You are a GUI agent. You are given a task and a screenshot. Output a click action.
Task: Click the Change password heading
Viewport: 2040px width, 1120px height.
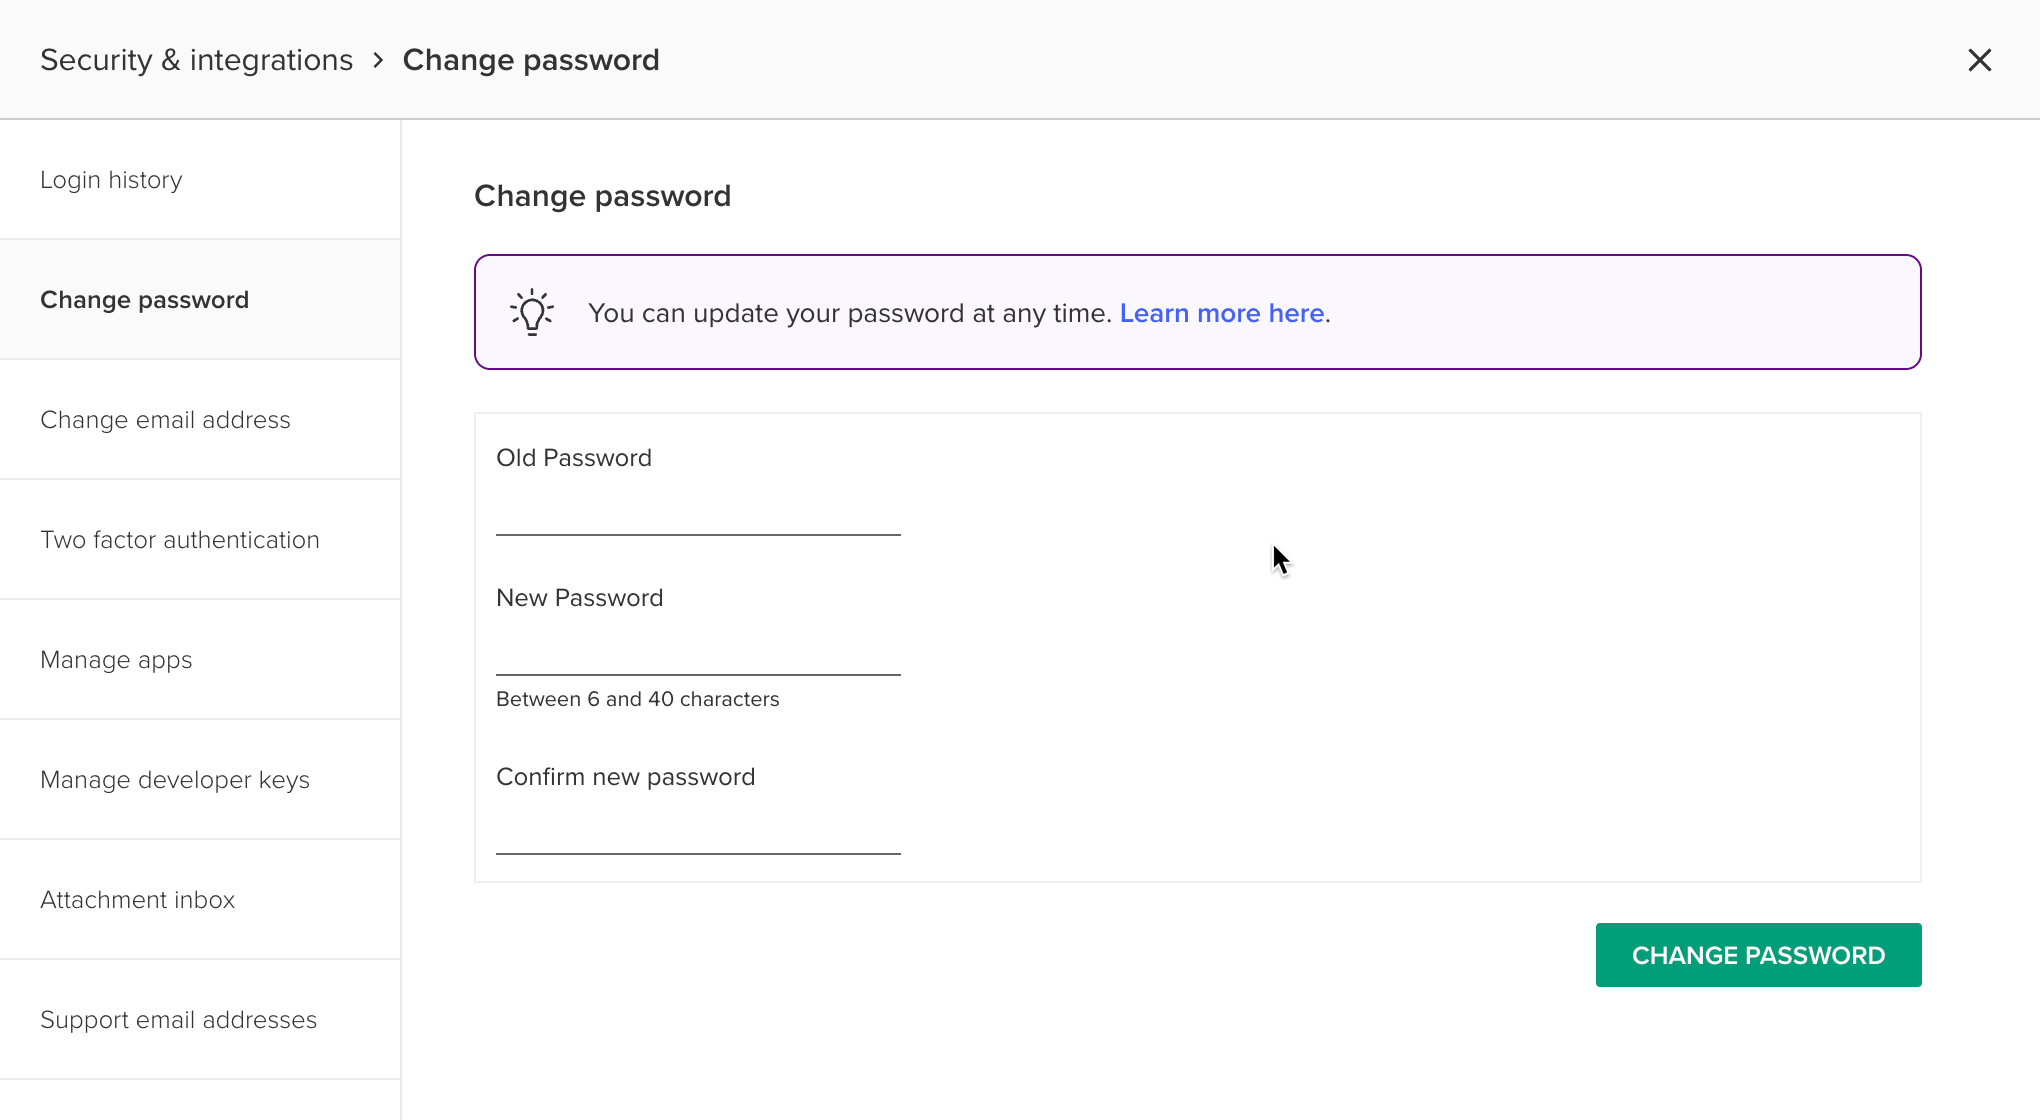pos(602,196)
